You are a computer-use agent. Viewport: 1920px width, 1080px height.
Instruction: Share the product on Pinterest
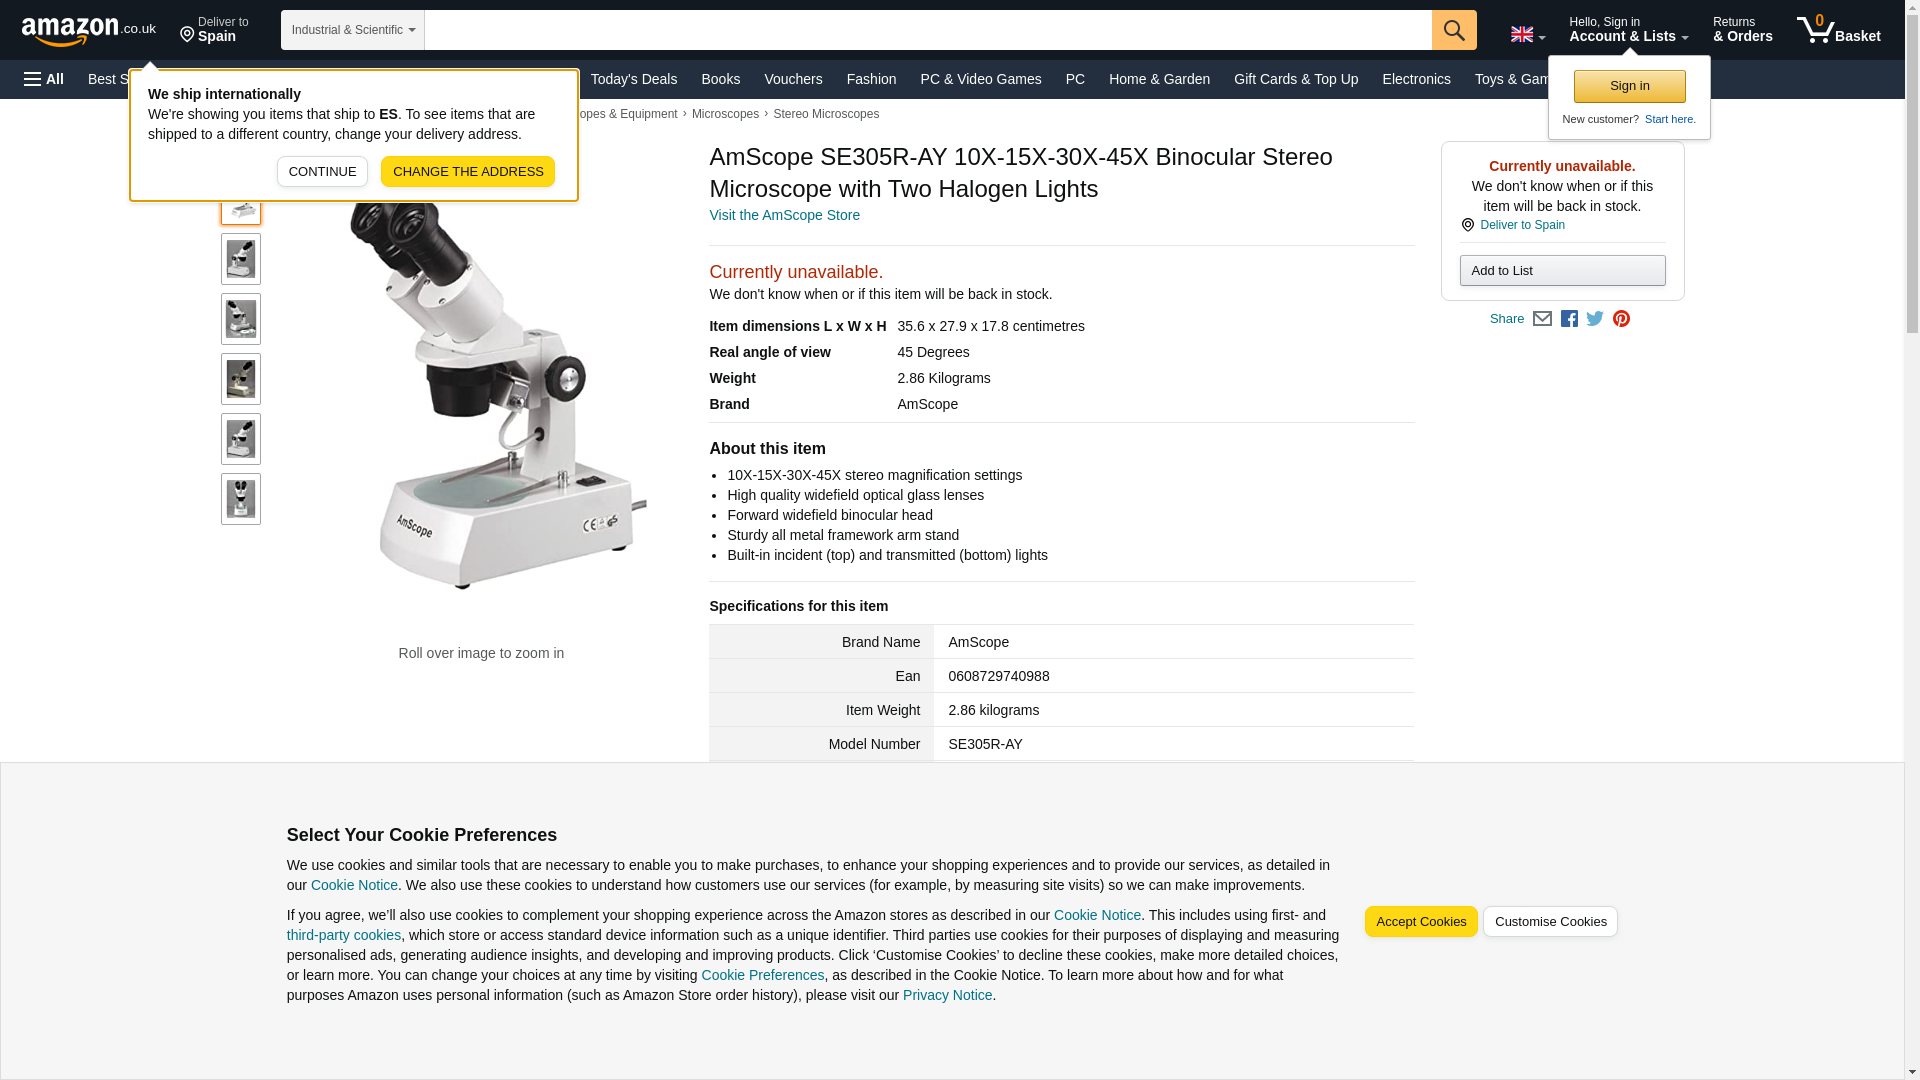(1621, 319)
